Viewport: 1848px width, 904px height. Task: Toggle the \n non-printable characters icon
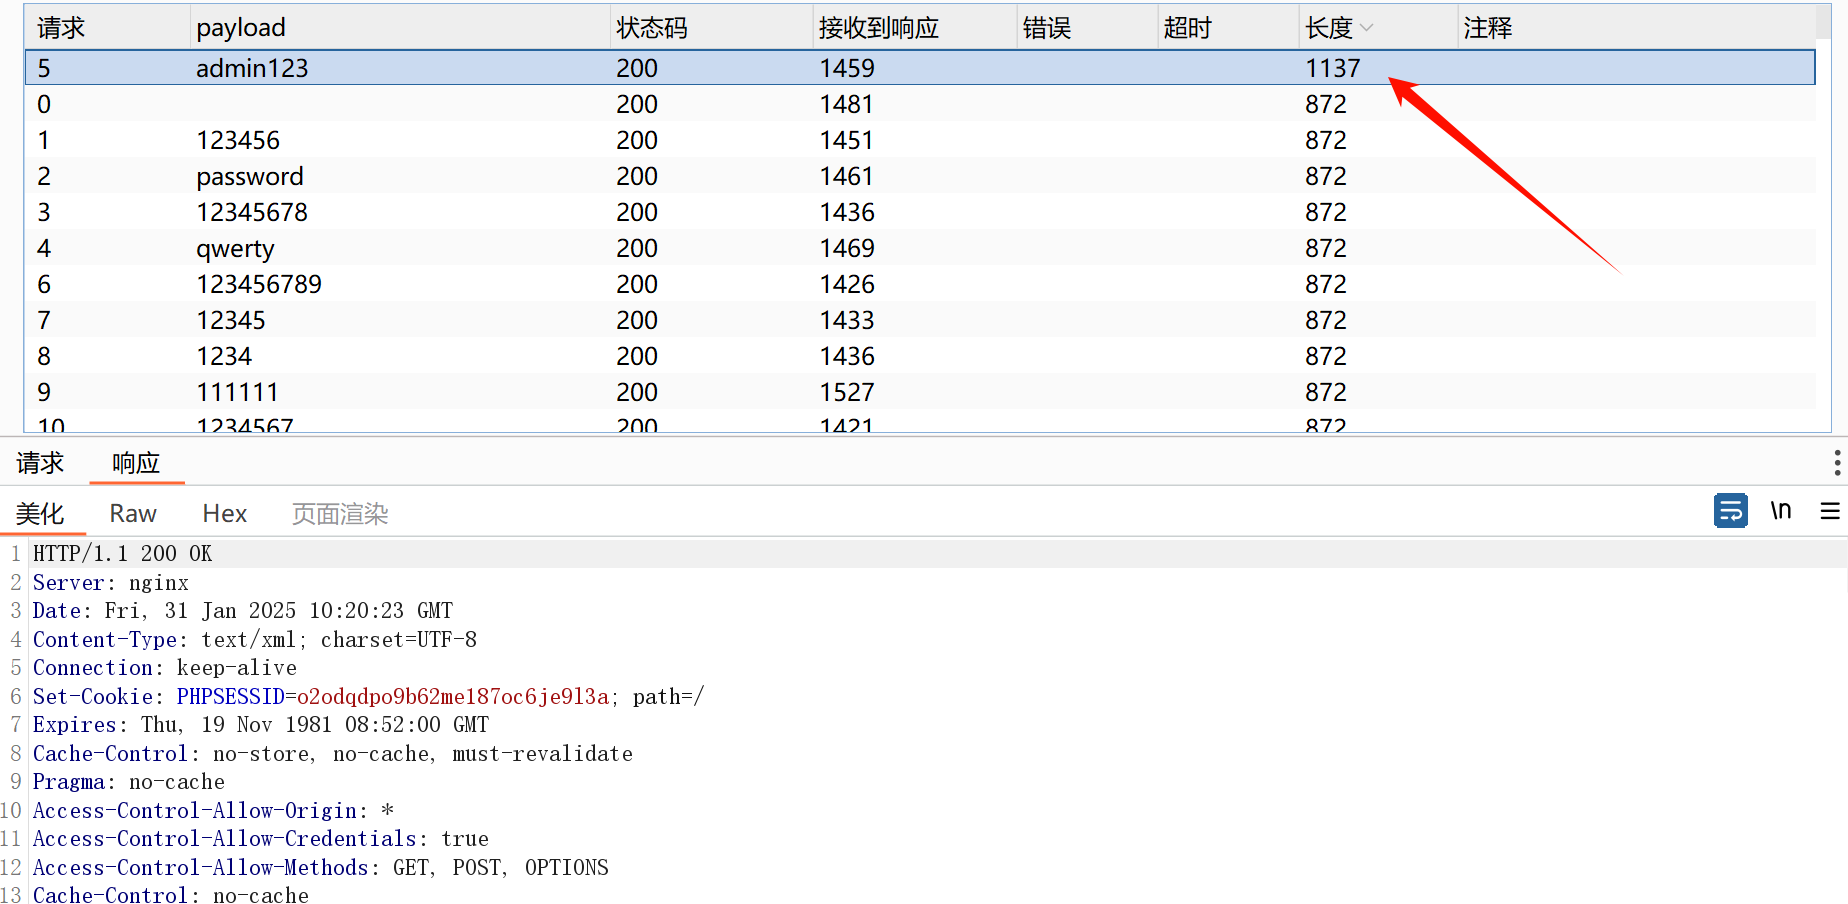click(1780, 511)
